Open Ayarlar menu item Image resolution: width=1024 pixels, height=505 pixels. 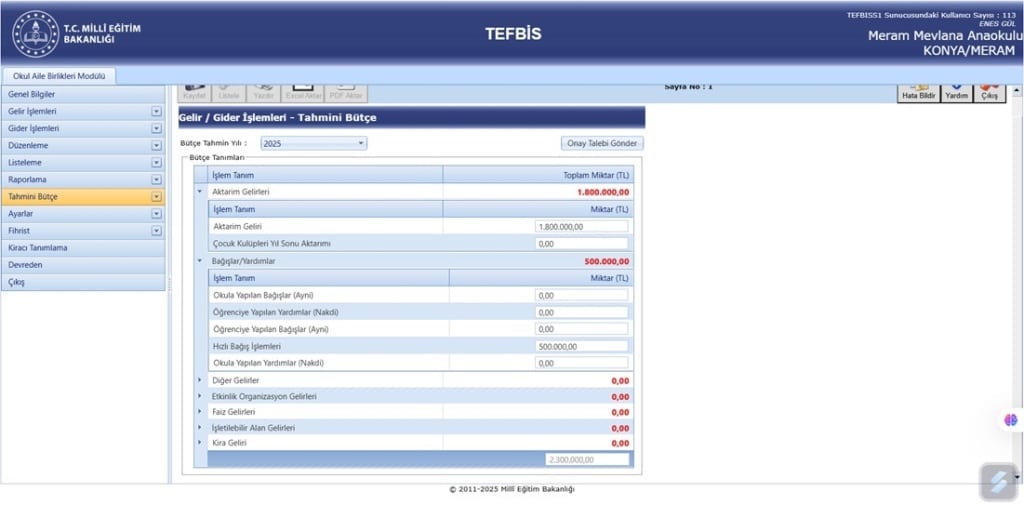point(83,214)
